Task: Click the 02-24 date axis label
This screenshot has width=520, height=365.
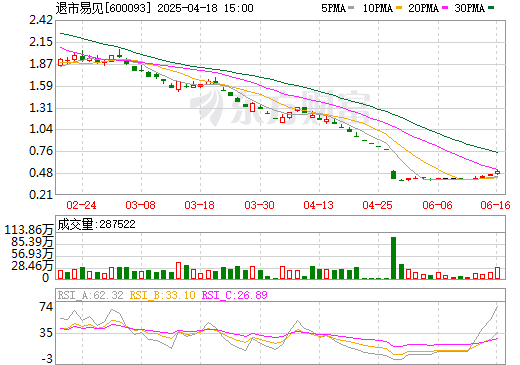Action: (81, 205)
